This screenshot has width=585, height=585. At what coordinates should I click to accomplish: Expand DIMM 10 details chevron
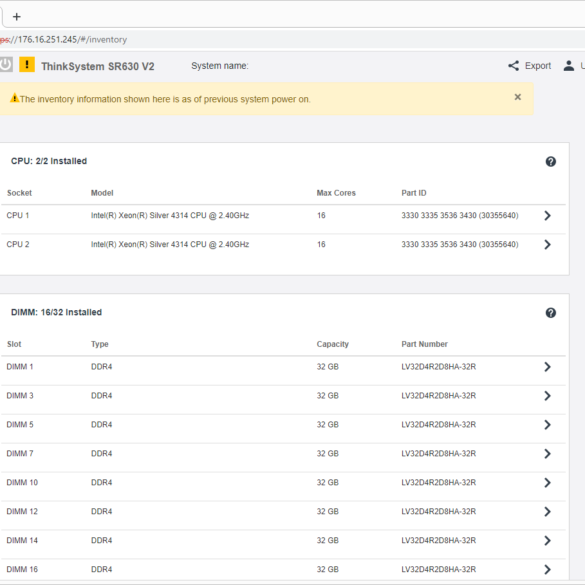547,483
